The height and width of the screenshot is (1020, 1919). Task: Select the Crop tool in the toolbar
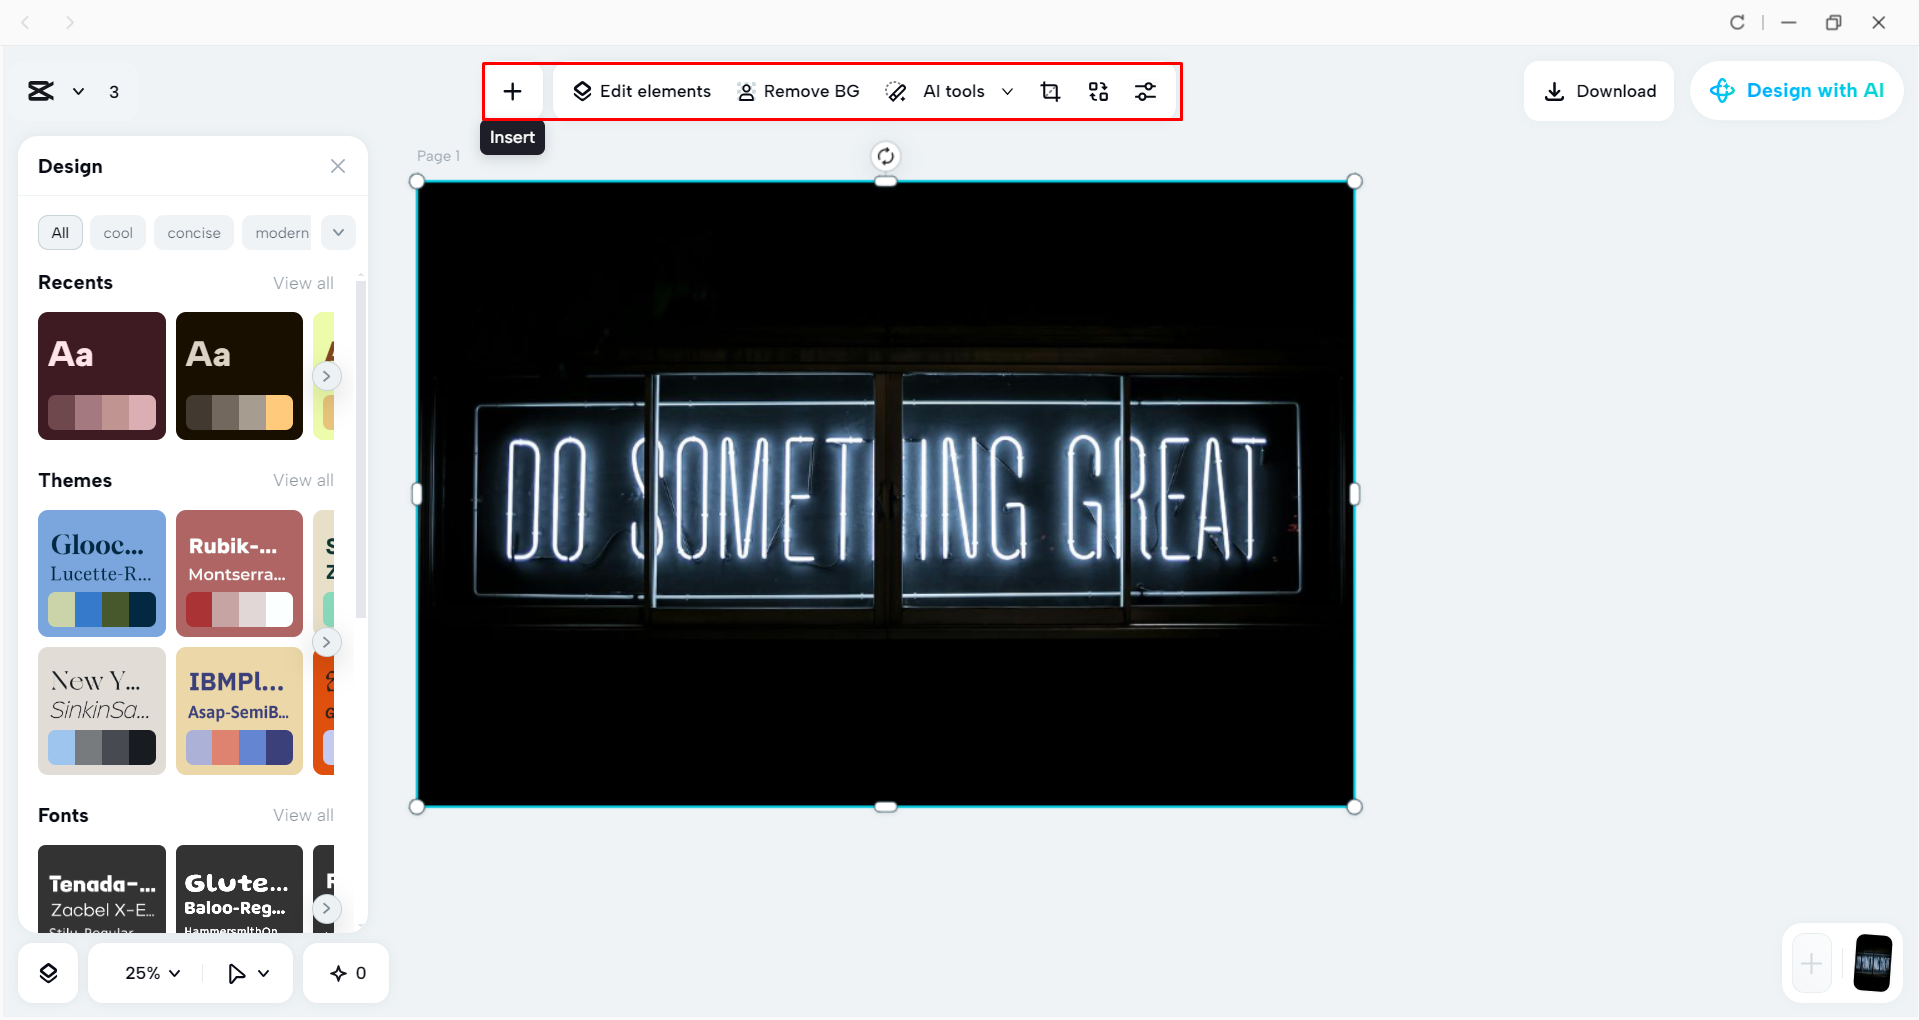click(1050, 91)
